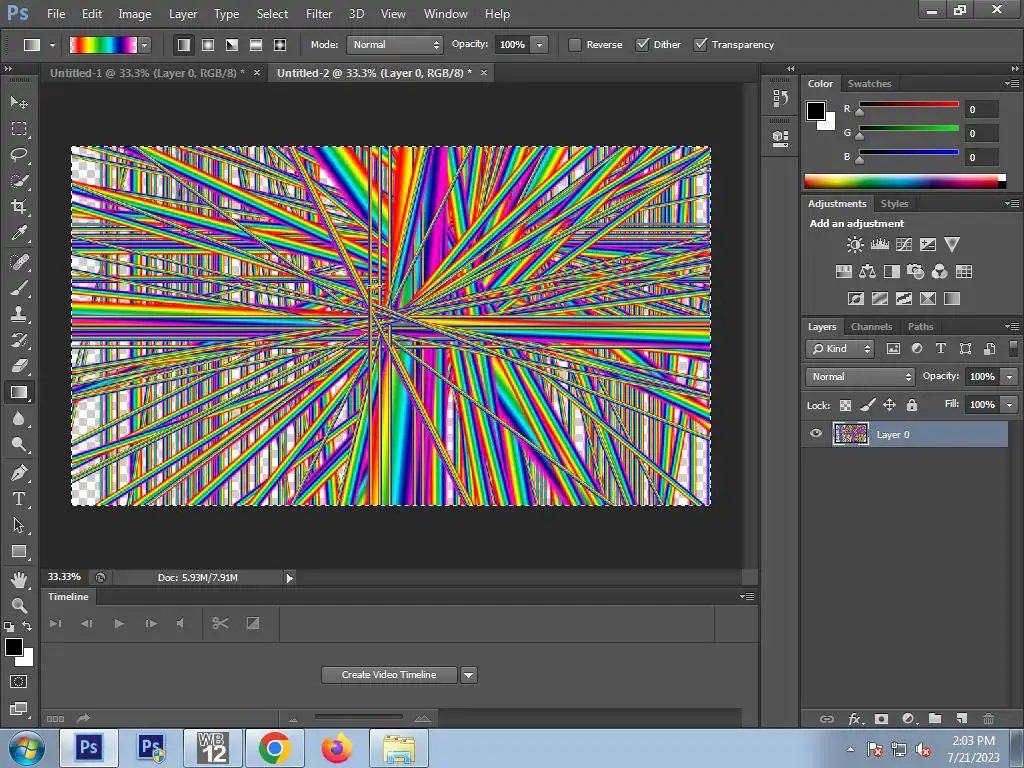
Task: Click the red R color slider
Action: pyautogui.click(x=908, y=104)
